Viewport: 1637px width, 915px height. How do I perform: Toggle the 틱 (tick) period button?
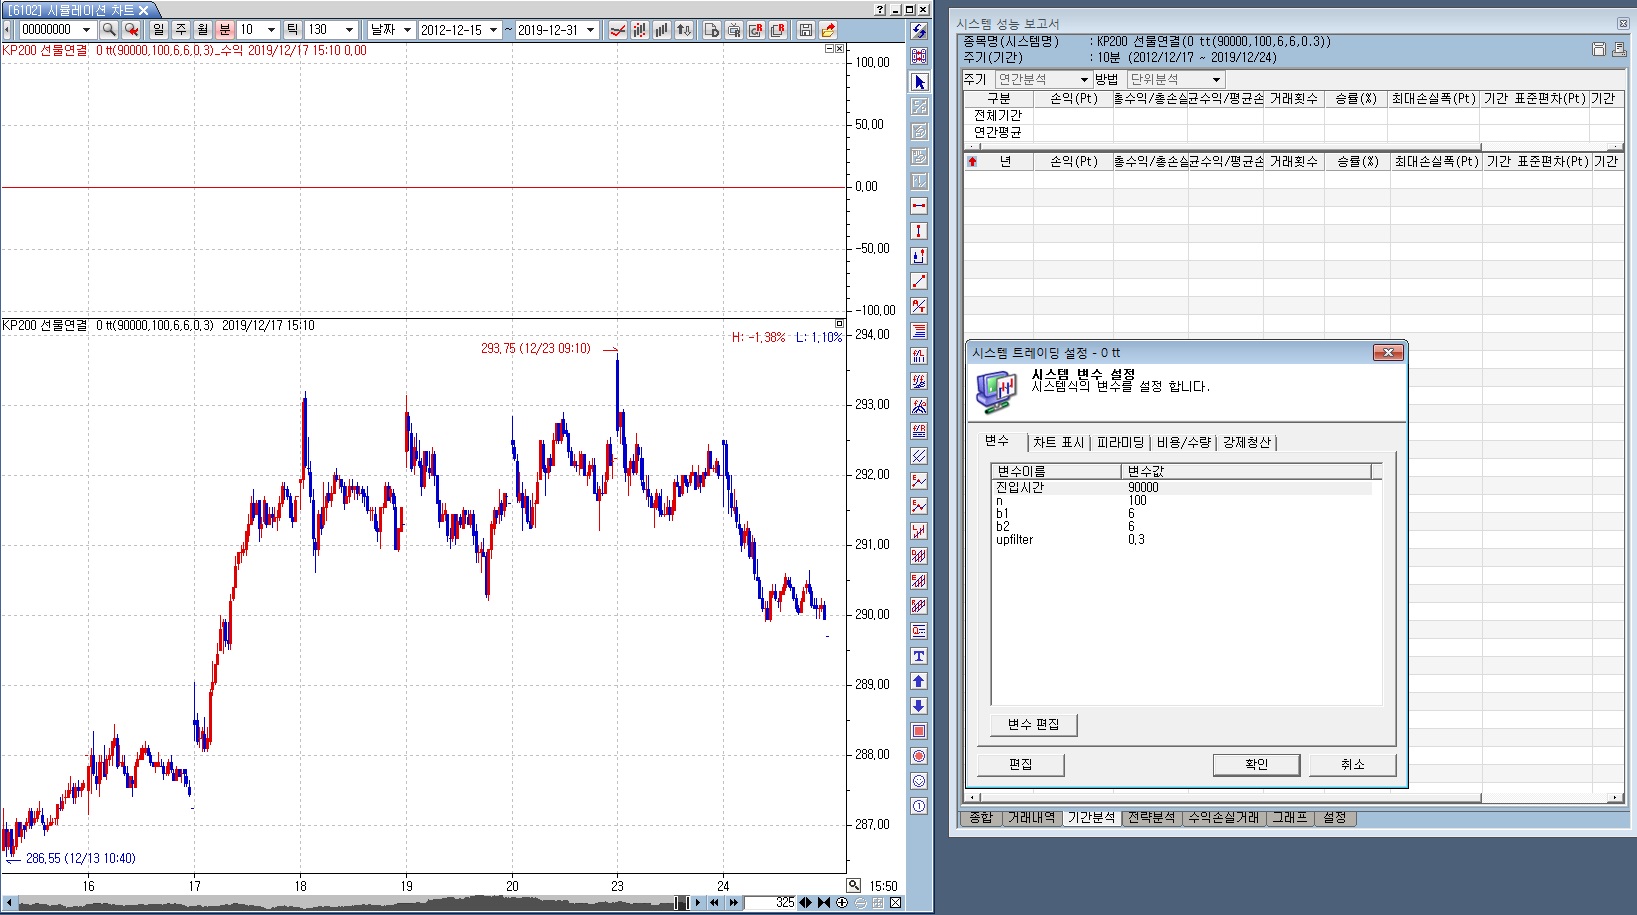pos(292,30)
